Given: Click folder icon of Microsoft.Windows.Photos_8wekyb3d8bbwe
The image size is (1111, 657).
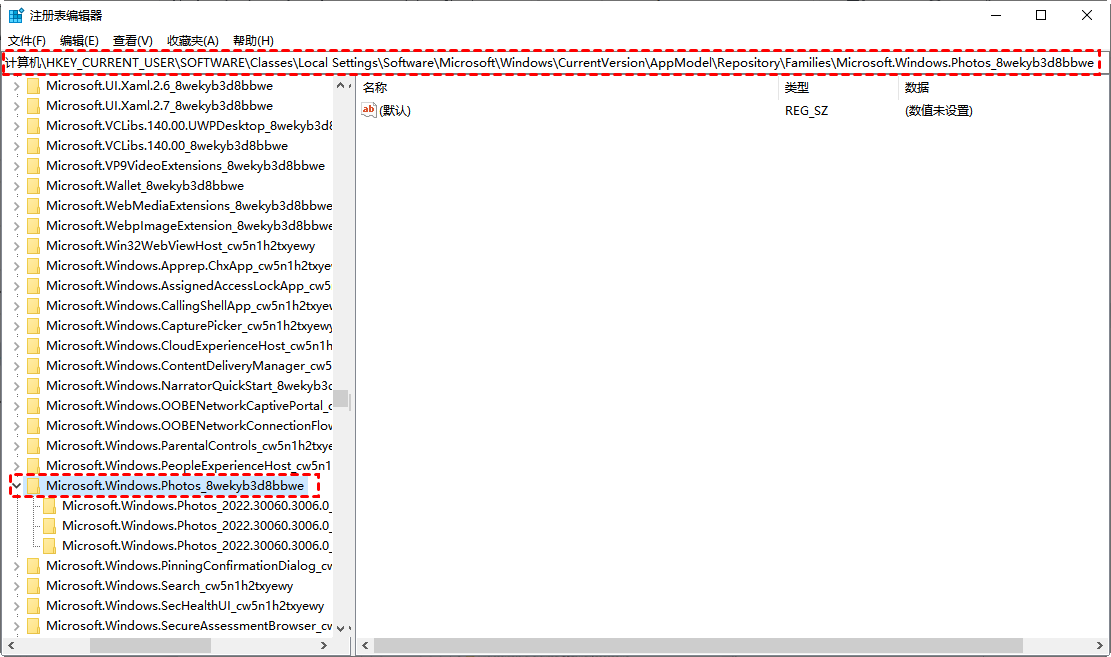Looking at the screenshot, I should tap(34, 485).
